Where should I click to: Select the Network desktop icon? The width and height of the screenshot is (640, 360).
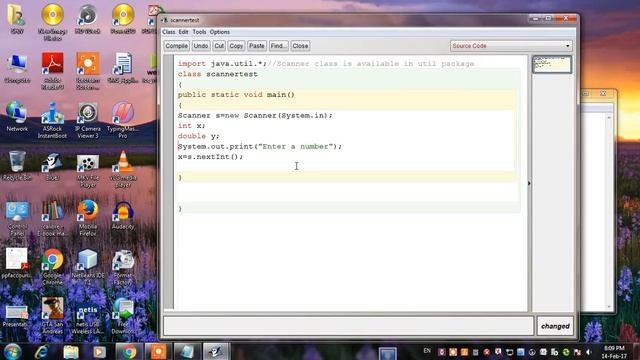point(17,116)
